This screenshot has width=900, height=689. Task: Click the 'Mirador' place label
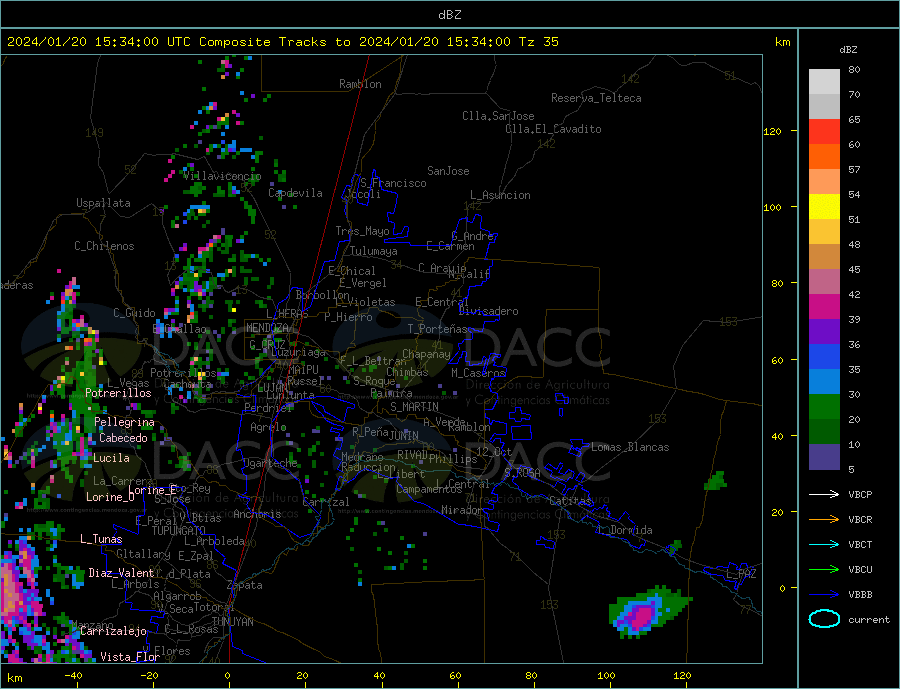pyautogui.click(x=462, y=510)
